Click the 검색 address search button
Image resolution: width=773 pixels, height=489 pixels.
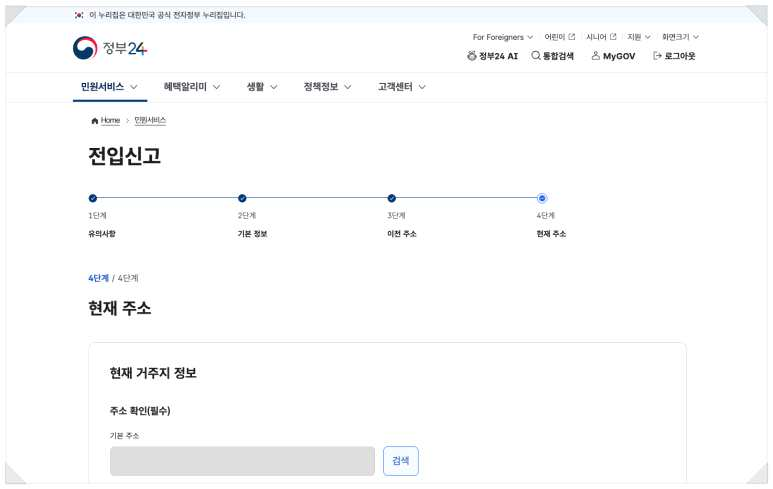pos(401,461)
